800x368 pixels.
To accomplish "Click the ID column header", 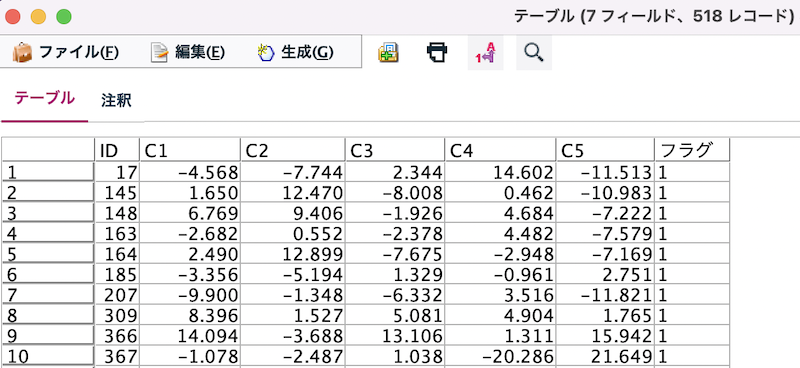I will (x=117, y=150).
